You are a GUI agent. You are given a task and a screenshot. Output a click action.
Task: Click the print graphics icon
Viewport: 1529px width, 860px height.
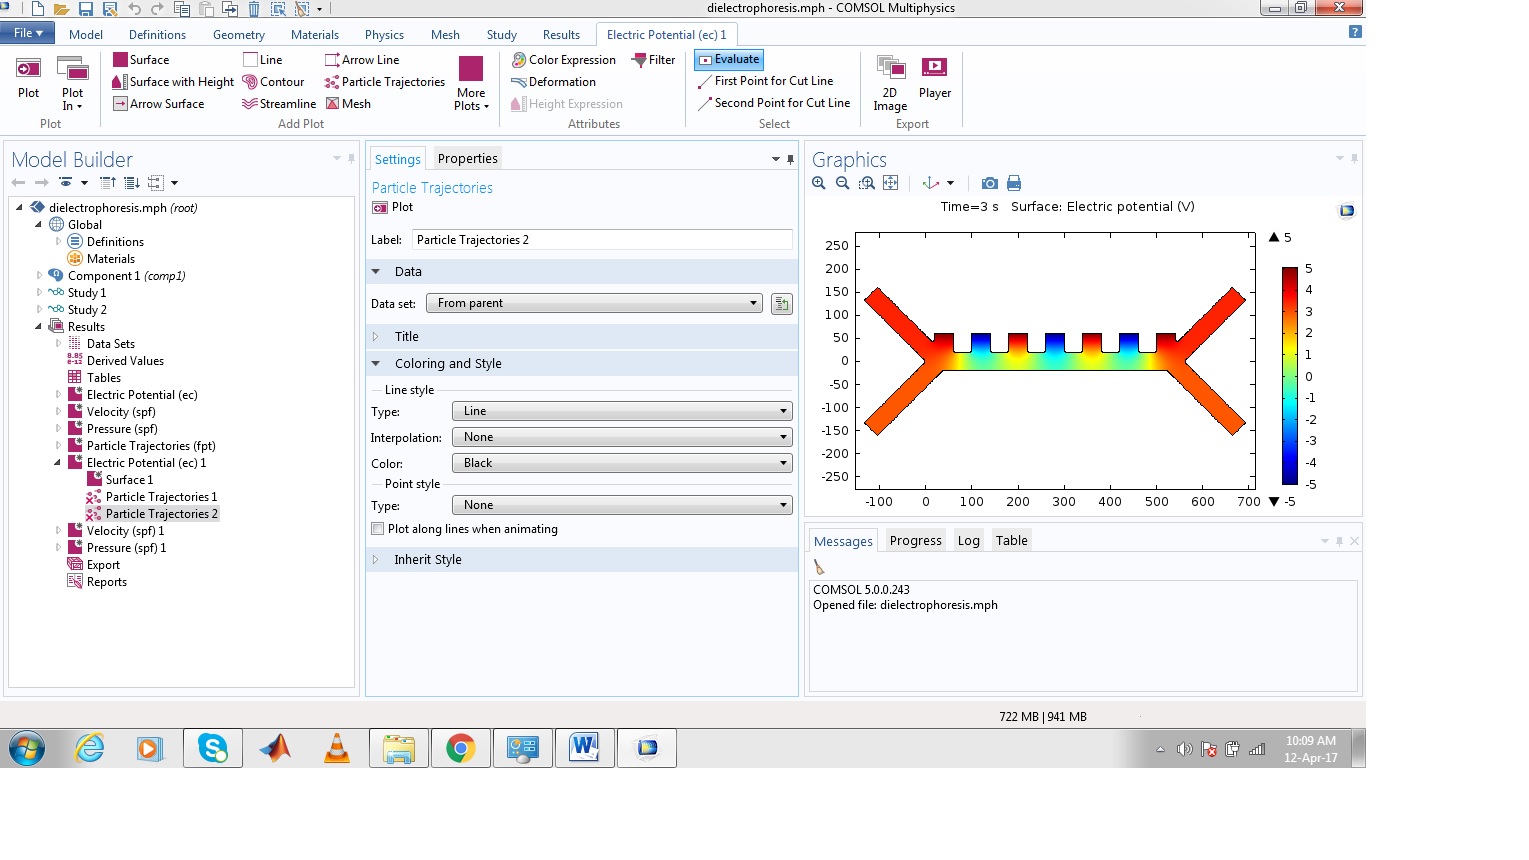(1014, 183)
